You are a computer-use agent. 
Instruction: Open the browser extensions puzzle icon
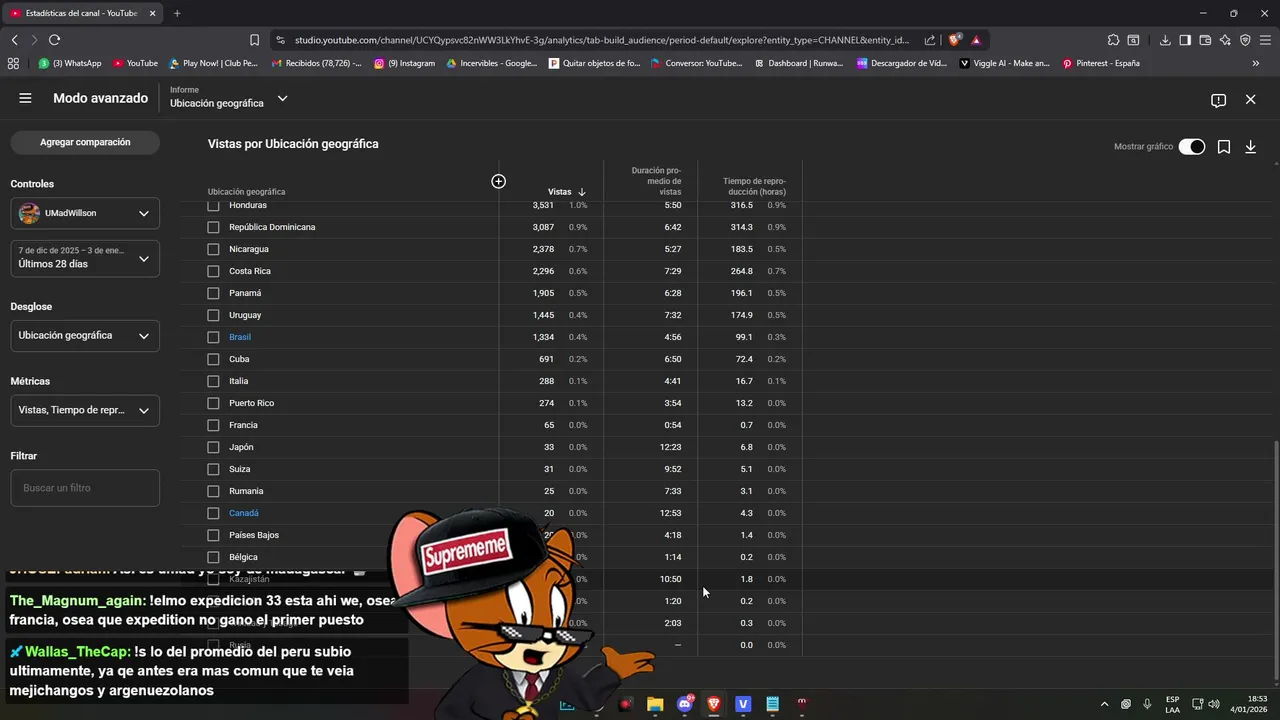pos(1113,40)
